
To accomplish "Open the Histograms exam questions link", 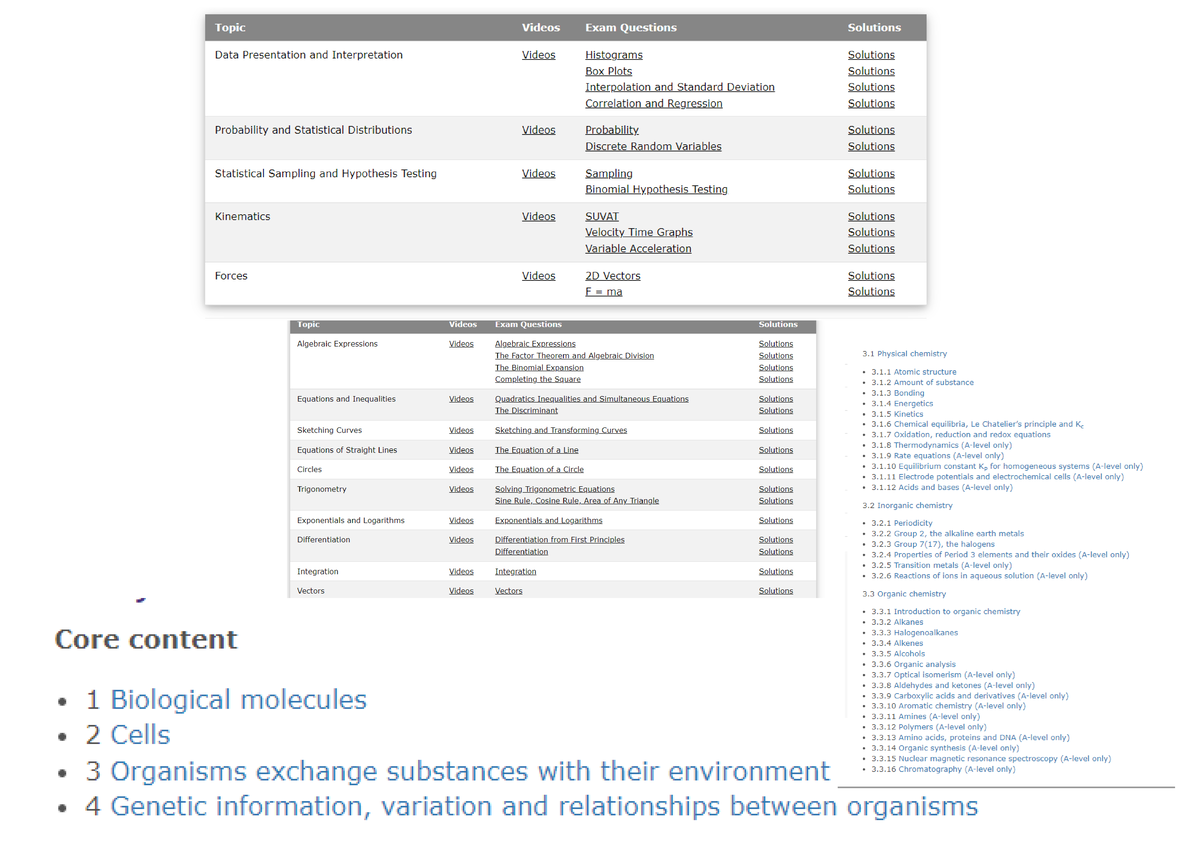I will point(614,55).
